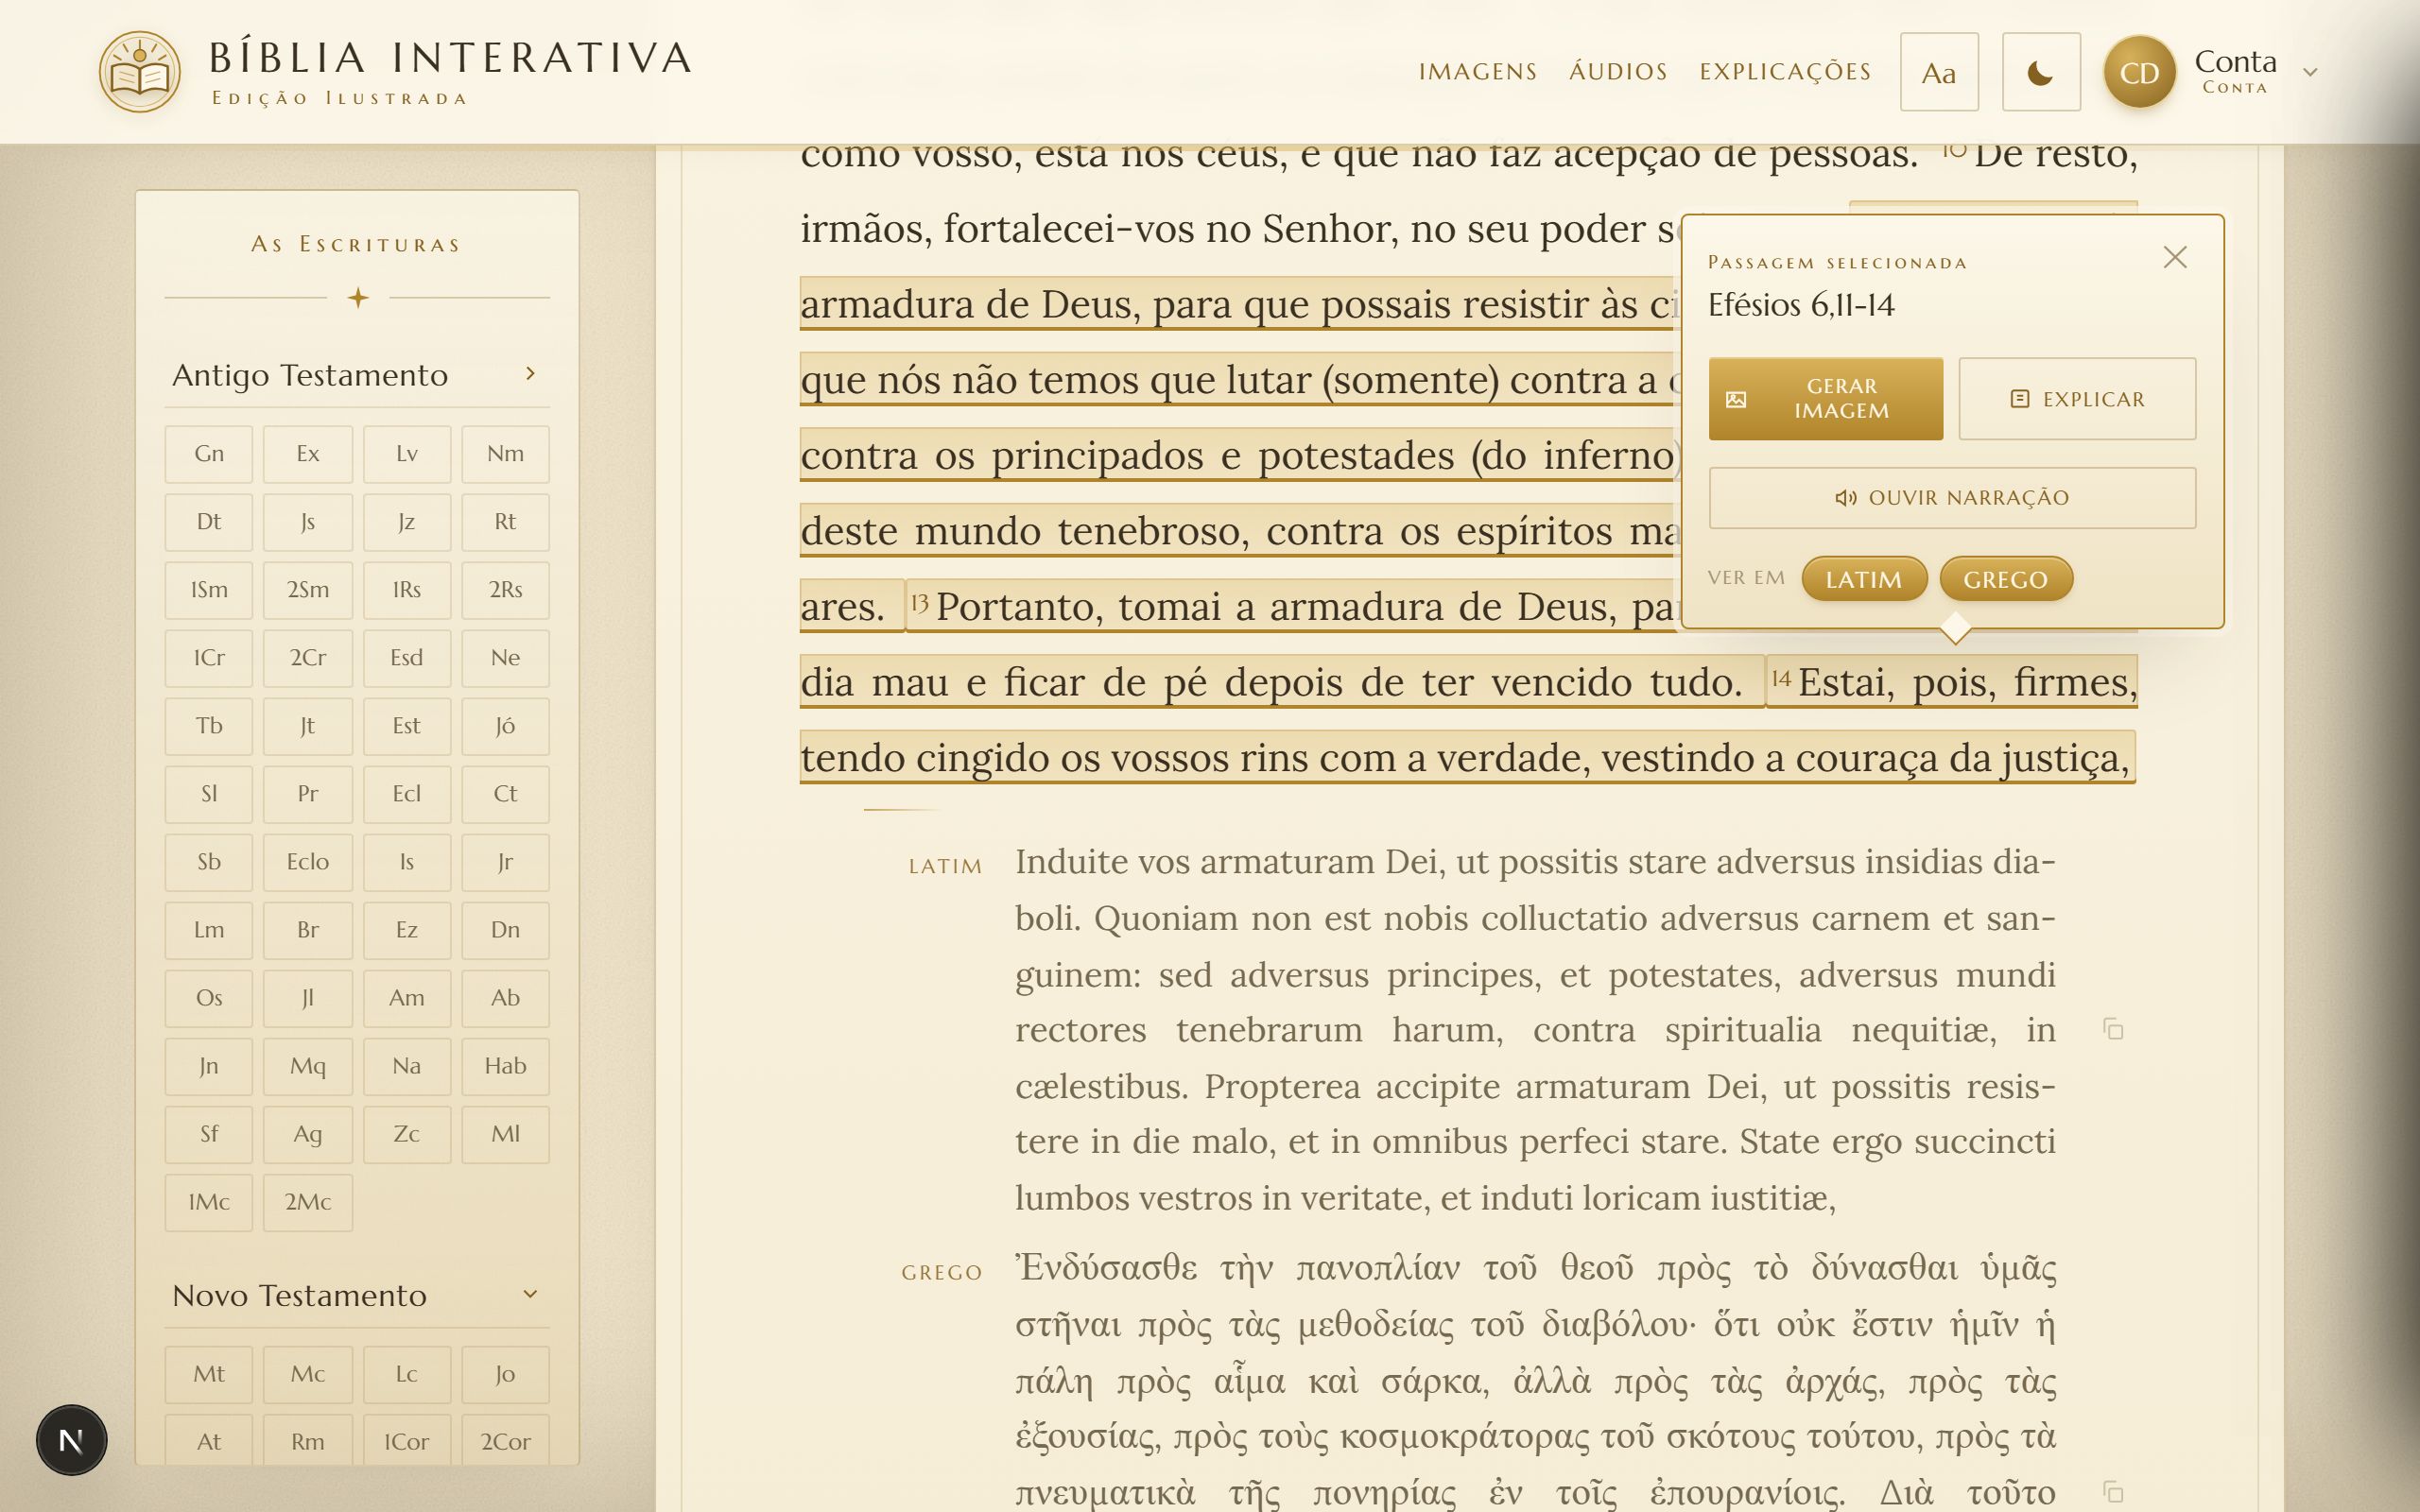Select the Lc book

(x=407, y=1374)
